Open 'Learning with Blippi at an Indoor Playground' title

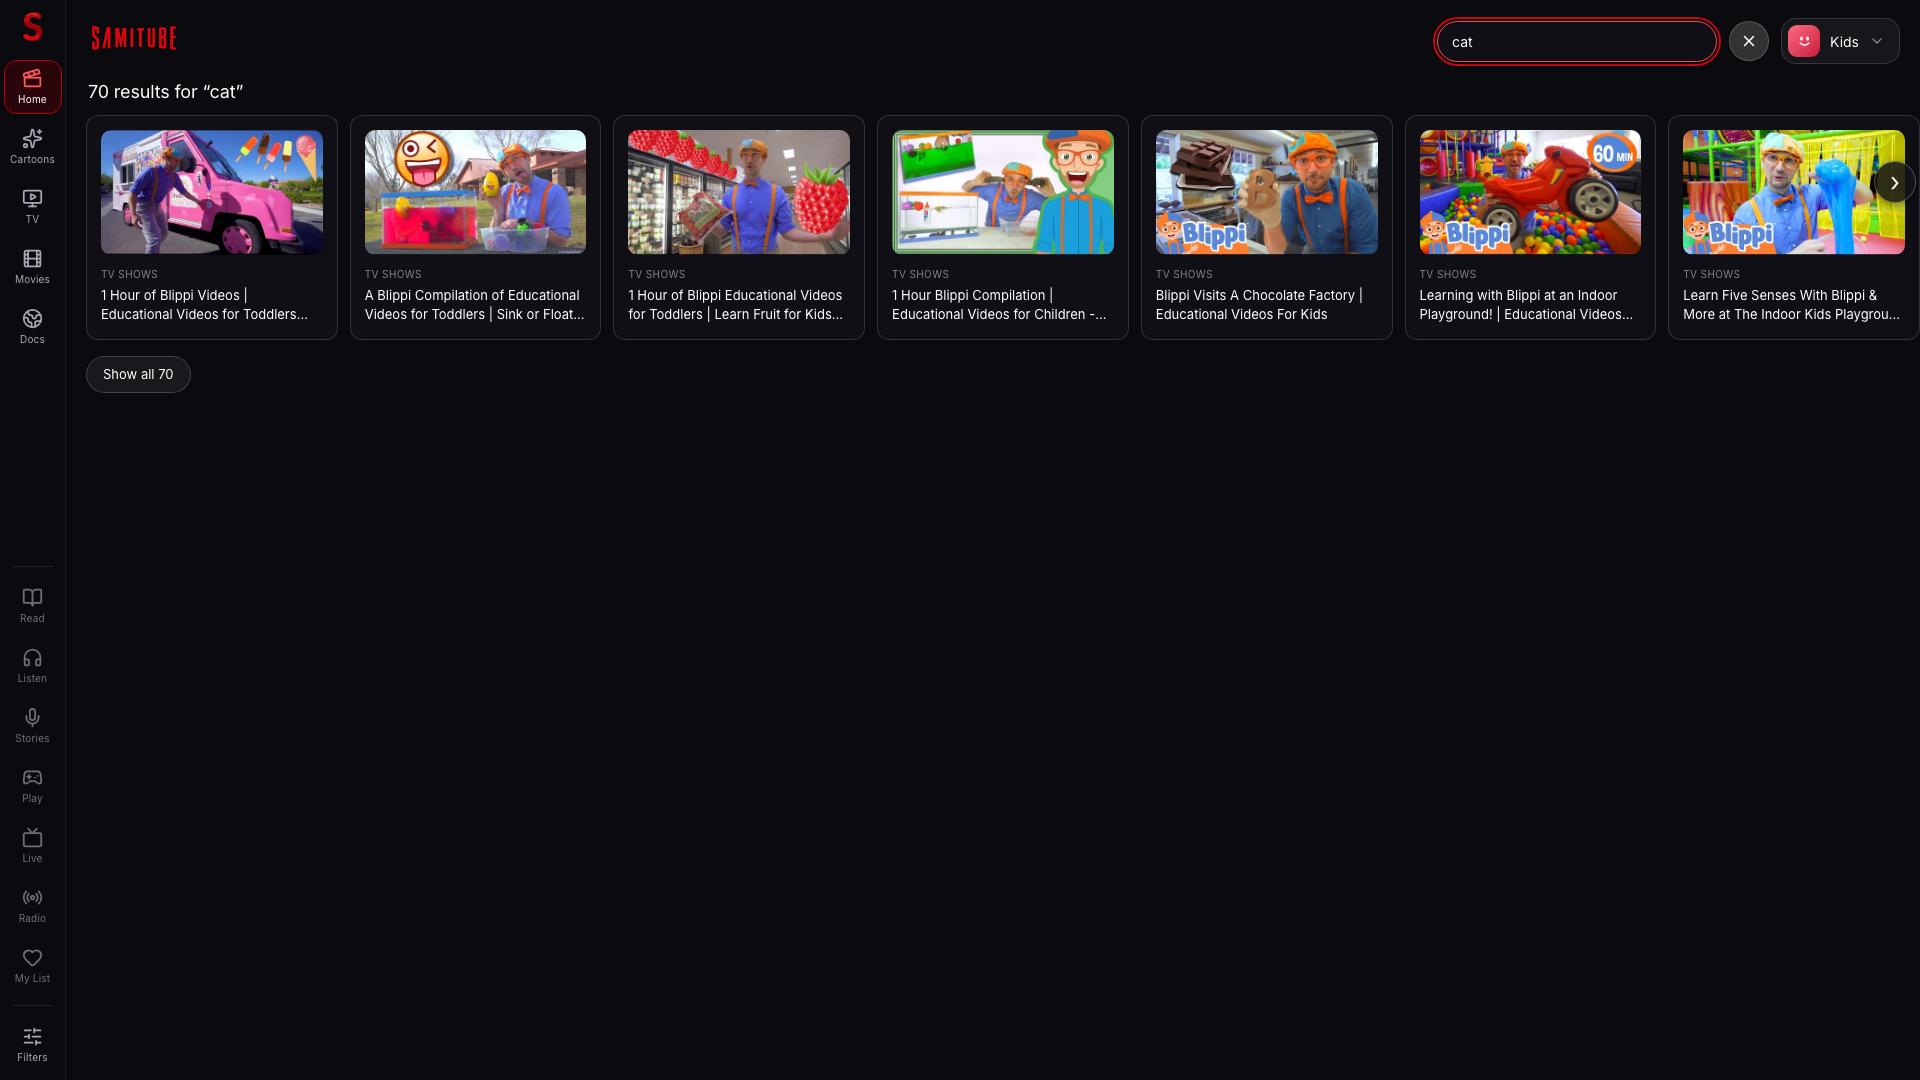pyautogui.click(x=1526, y=305)
